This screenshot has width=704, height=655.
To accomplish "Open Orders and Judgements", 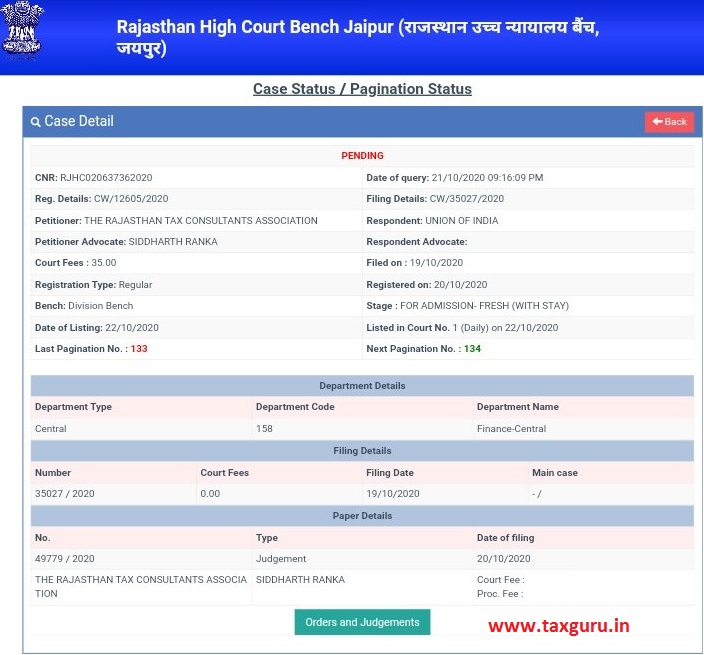I will click(362, 622).
